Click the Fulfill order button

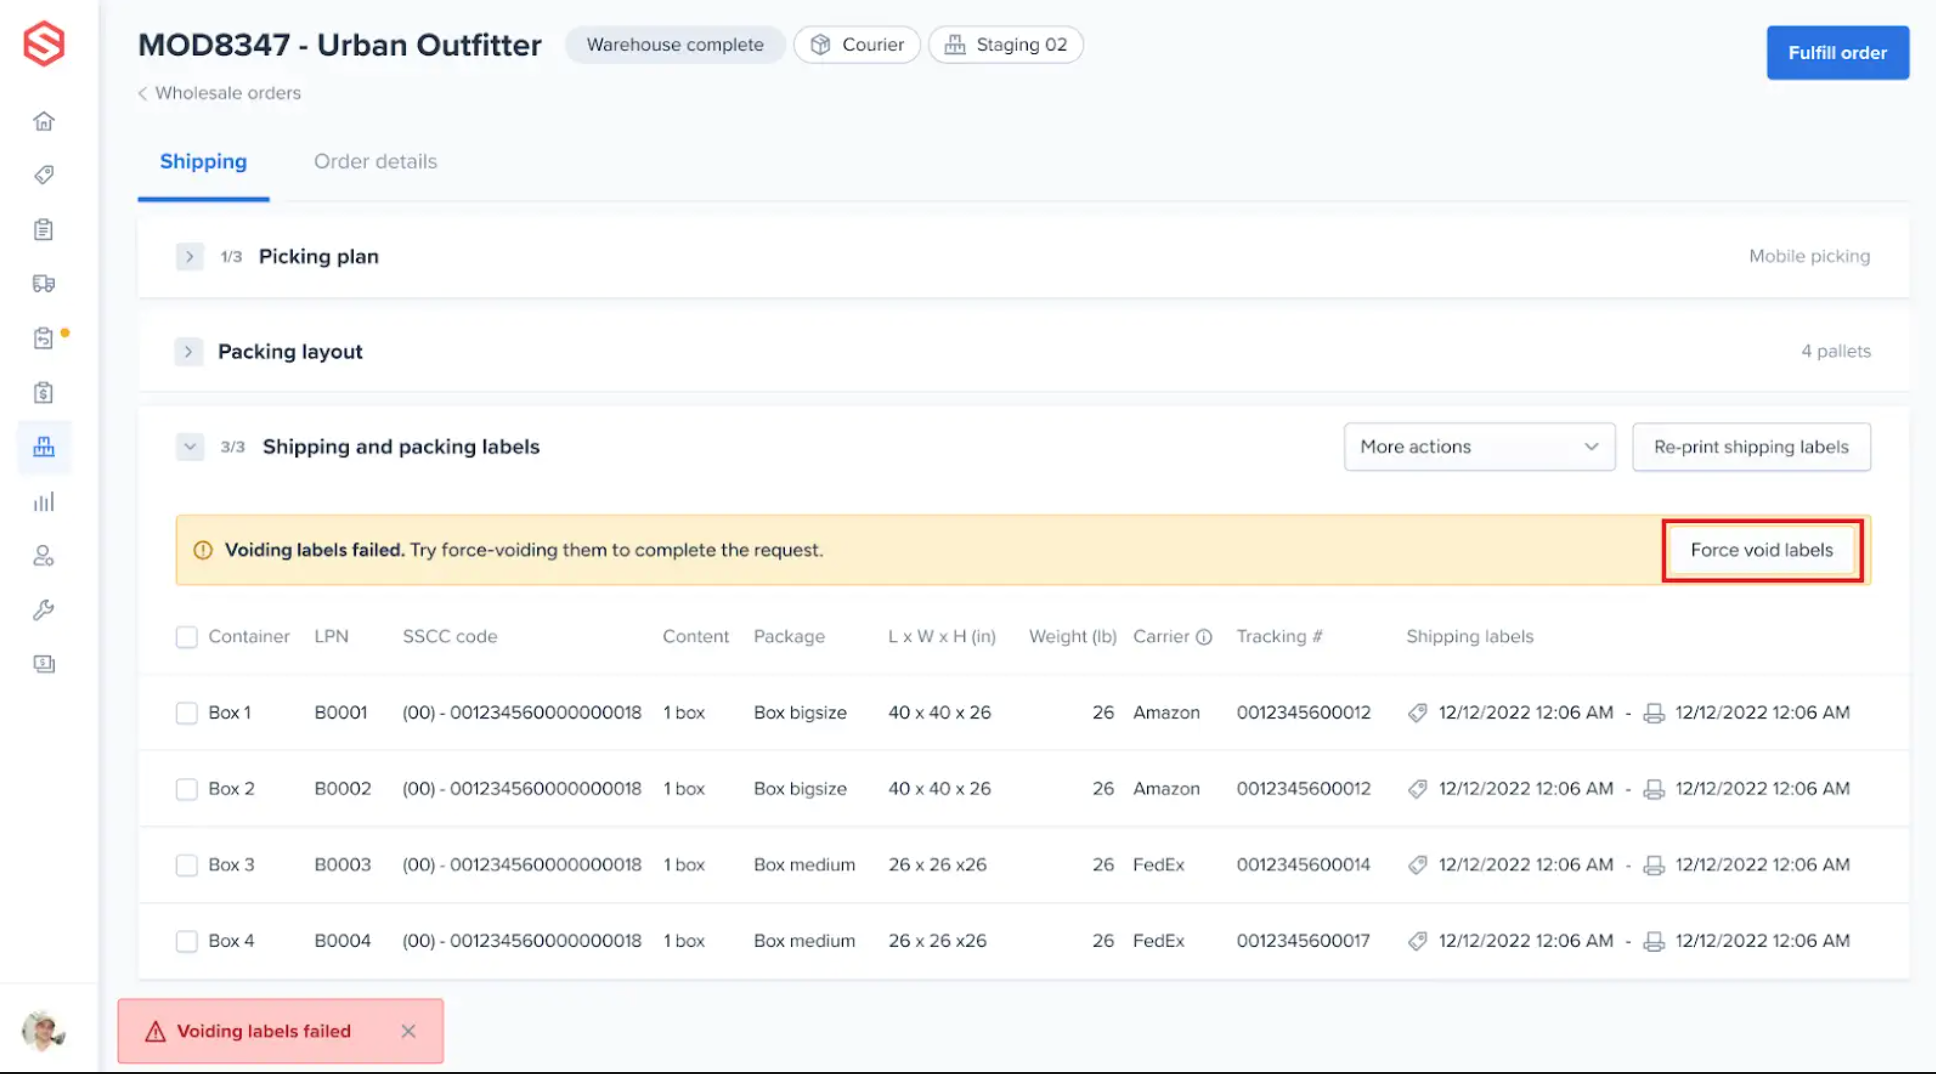pyautogui.click(x=1837, y=53)
